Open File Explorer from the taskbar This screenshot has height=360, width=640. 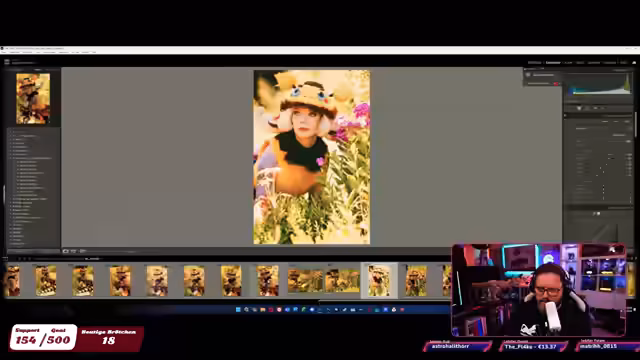click(262, 310)
